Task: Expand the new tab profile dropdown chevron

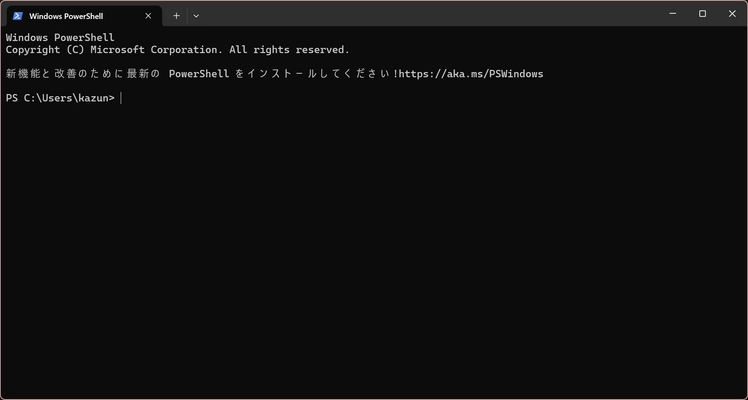Action: coord(196,16)
